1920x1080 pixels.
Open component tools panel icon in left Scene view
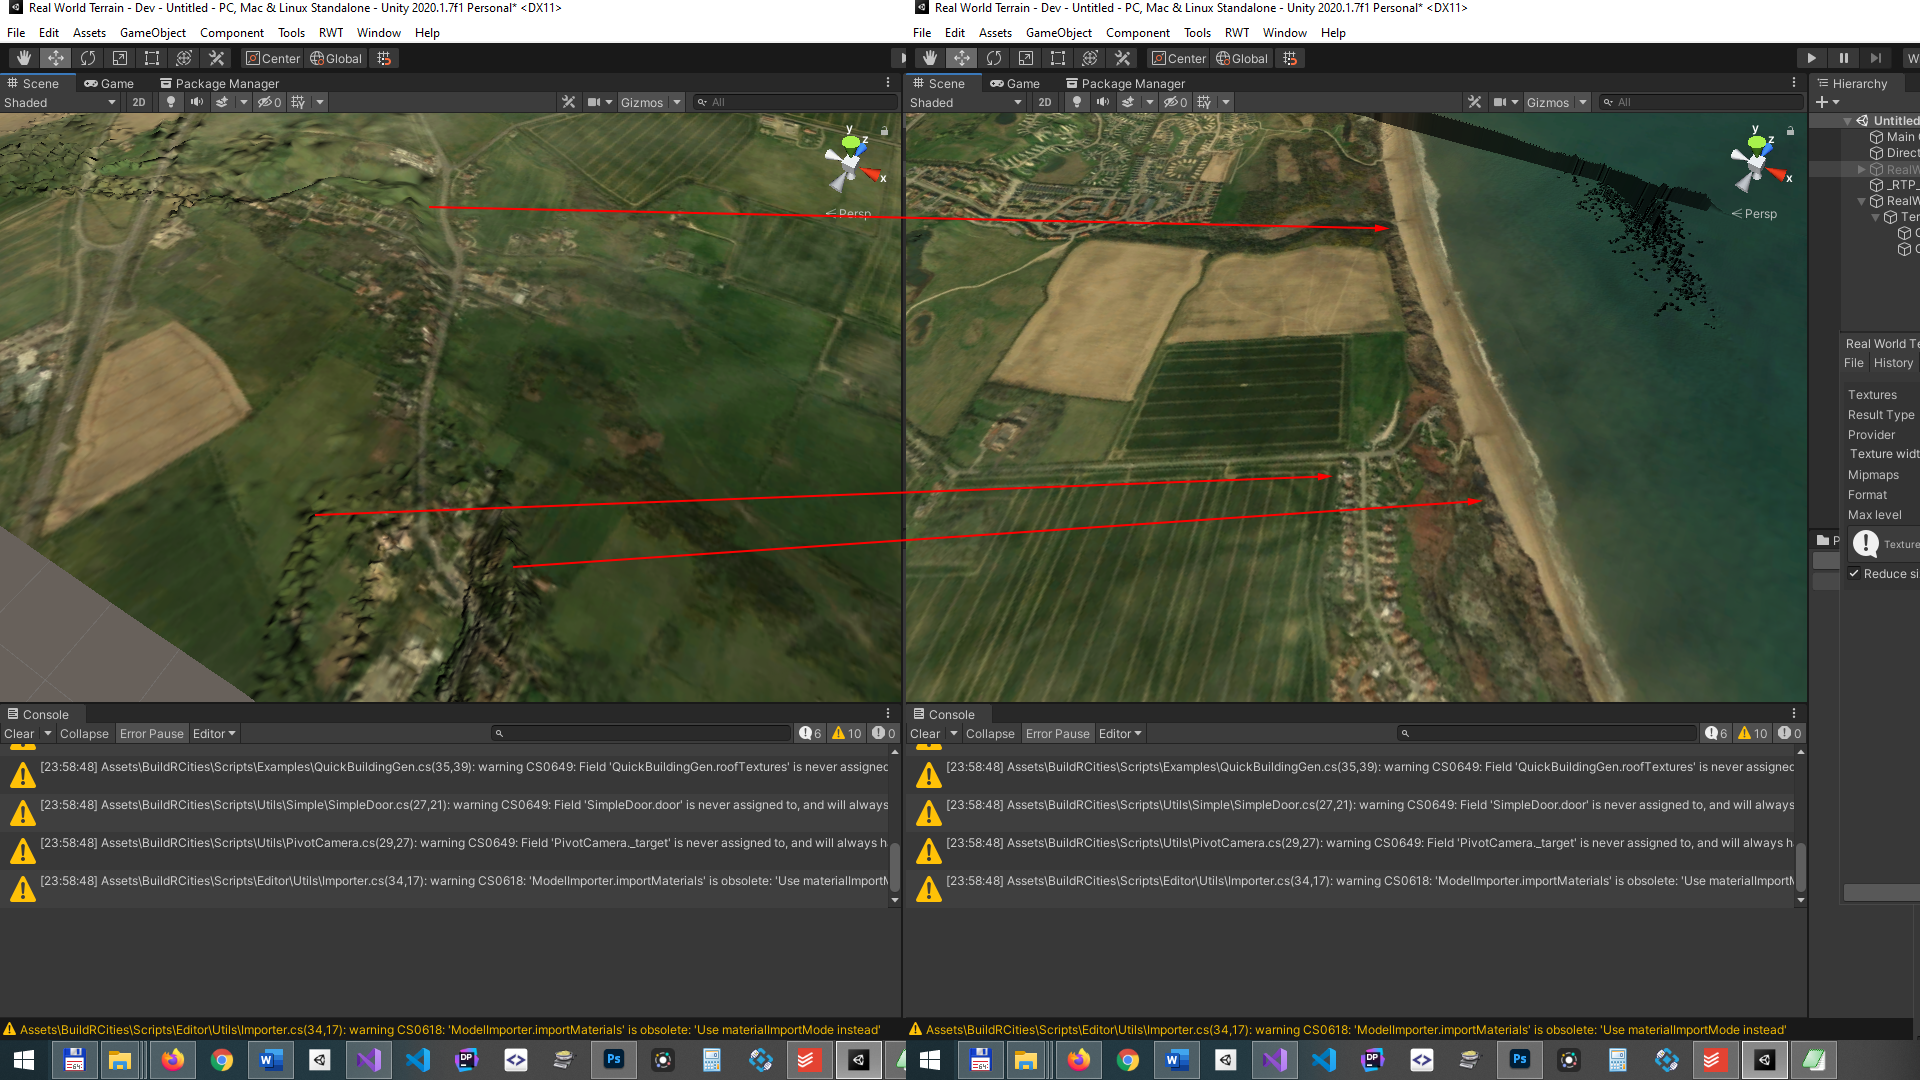[568, 102]
